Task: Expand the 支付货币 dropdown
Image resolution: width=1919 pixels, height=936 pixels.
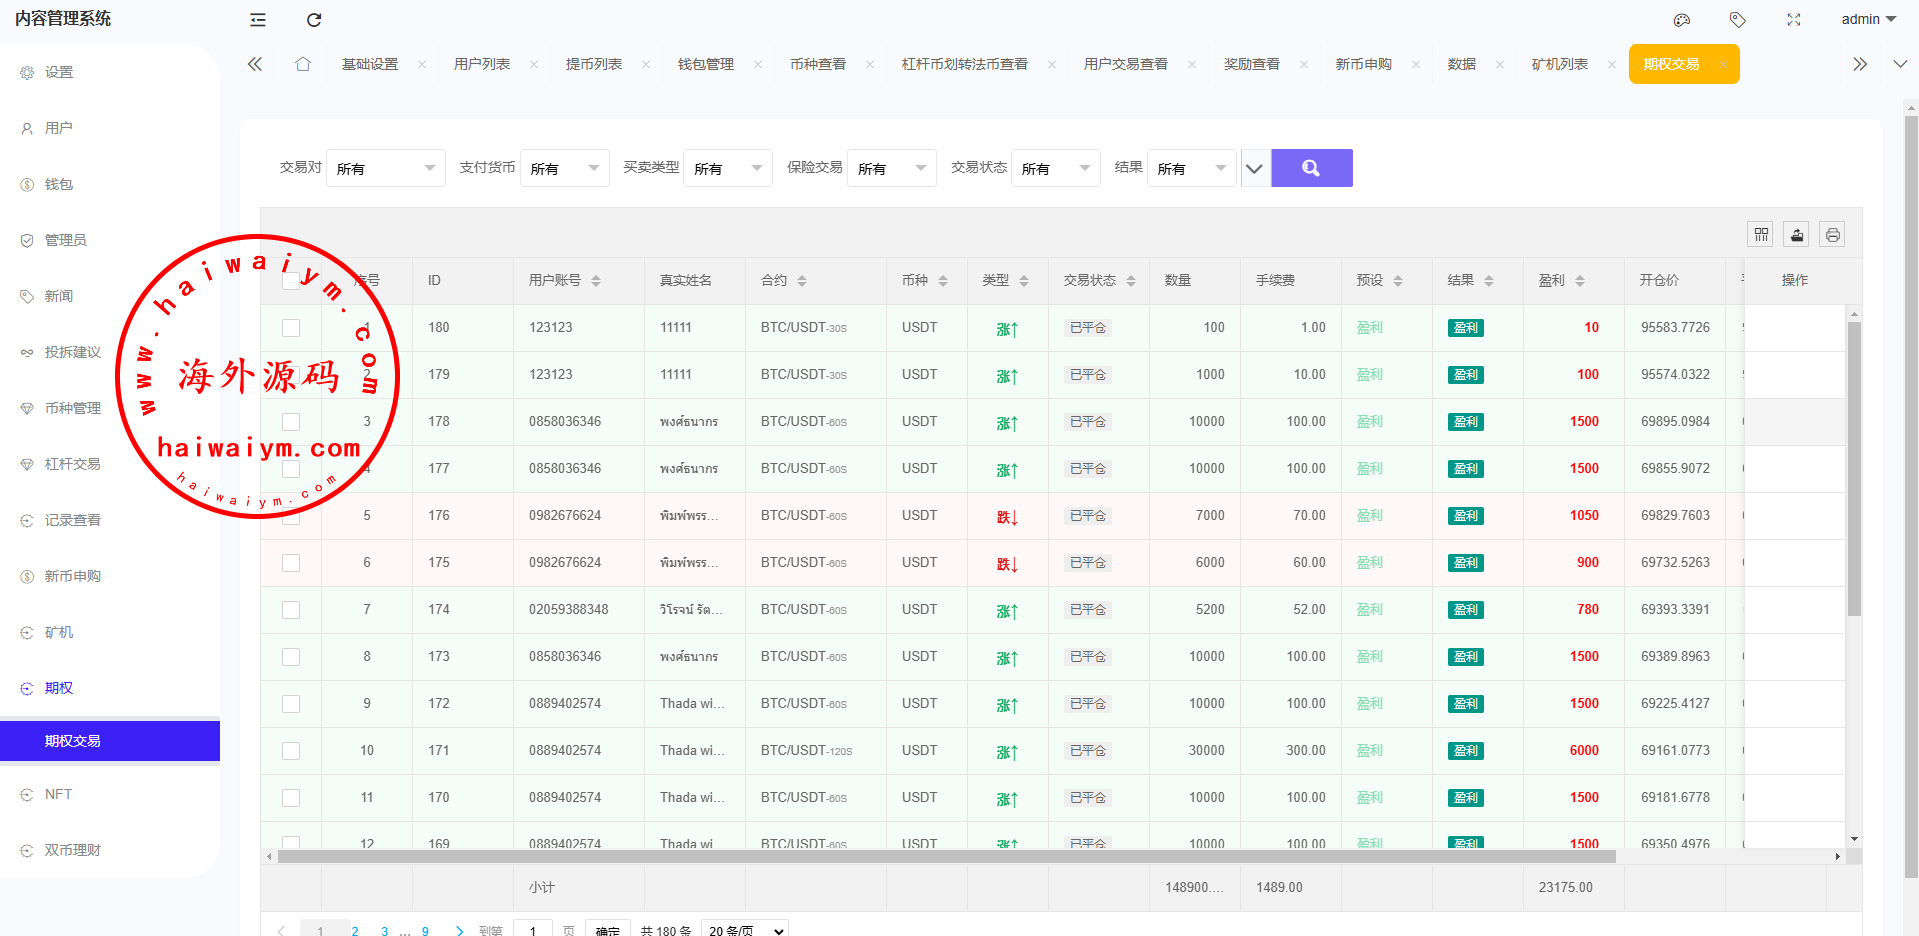Action: 564,168
